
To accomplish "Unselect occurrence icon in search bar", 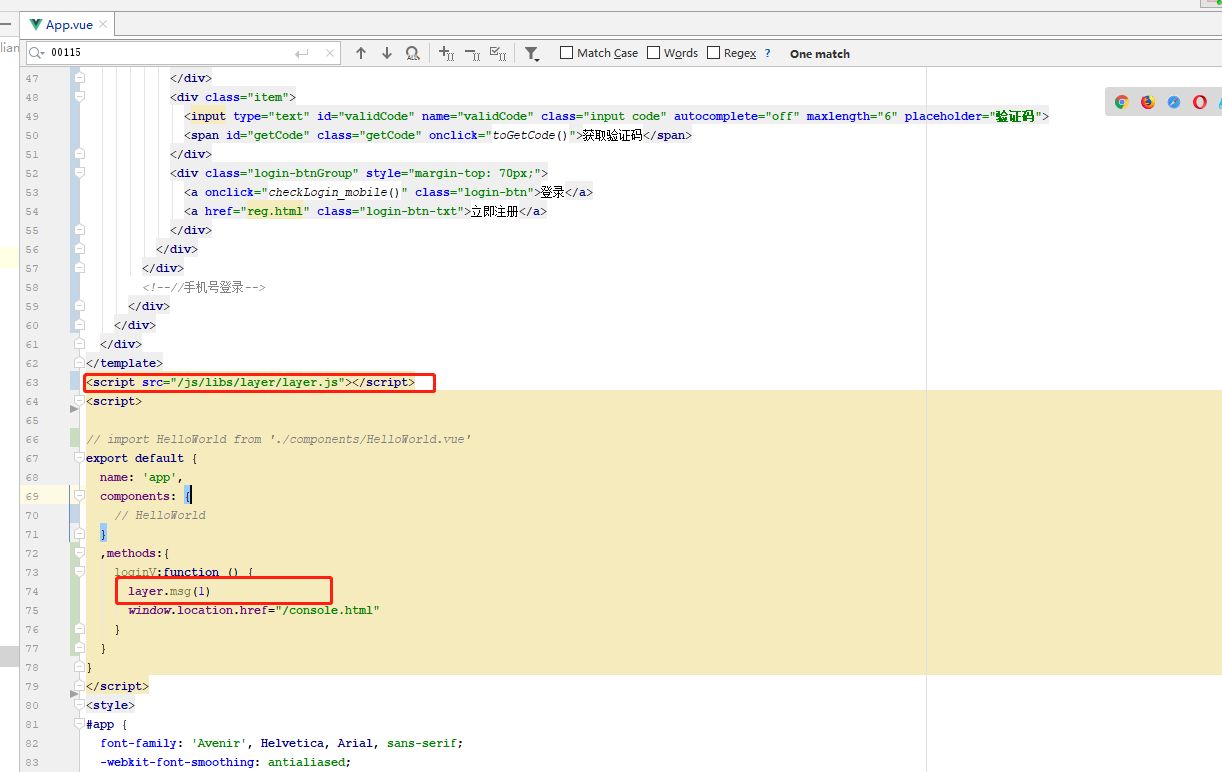I will (473, 53).
